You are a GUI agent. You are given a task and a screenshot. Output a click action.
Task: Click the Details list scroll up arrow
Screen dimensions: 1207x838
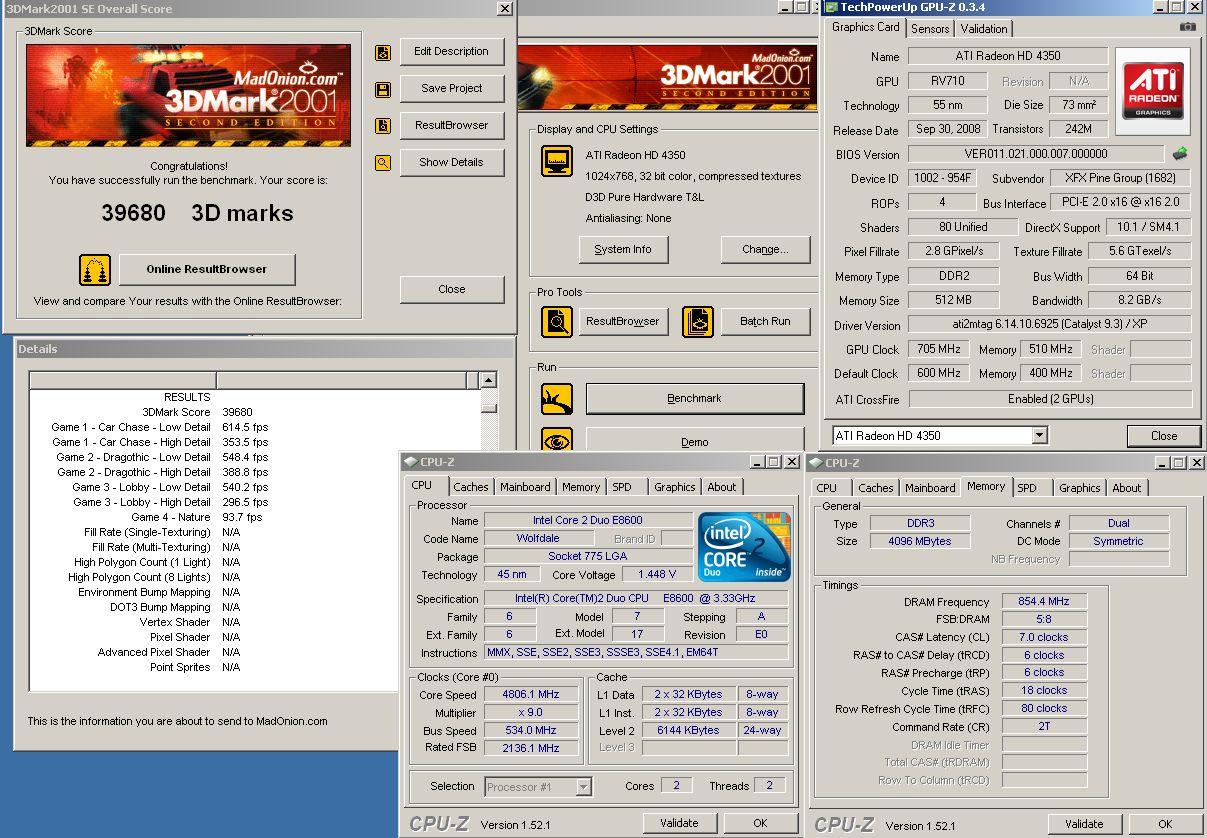pyautogui.click(x=488, y=381)
